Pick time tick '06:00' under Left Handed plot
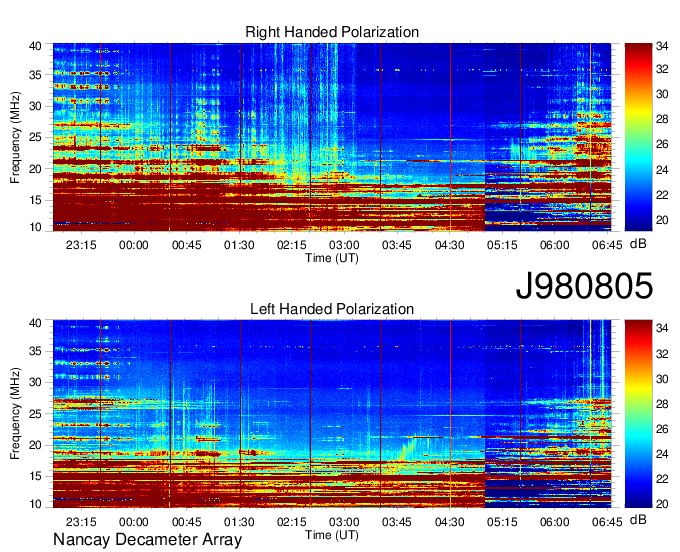Image resolution: width=680 pixels, height=552 pixels. pyautogui.click(x=555, y=522)
